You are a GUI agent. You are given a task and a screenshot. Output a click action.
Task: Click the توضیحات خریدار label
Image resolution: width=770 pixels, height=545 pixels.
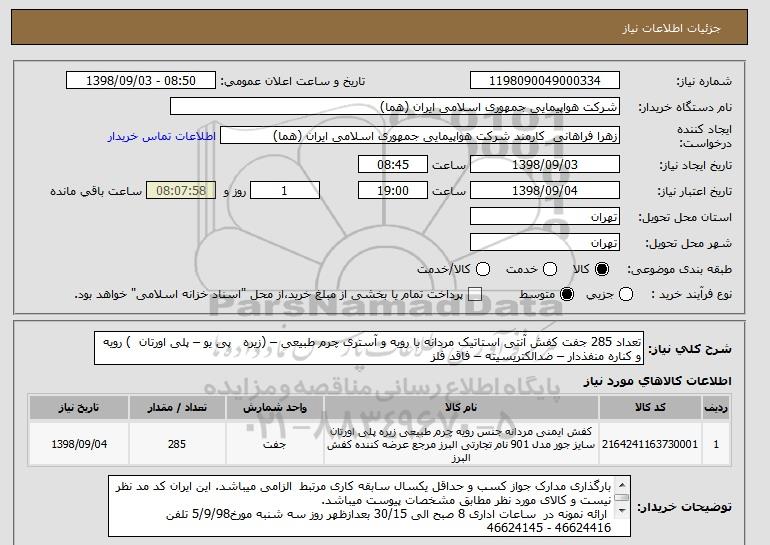click(685, 507)
